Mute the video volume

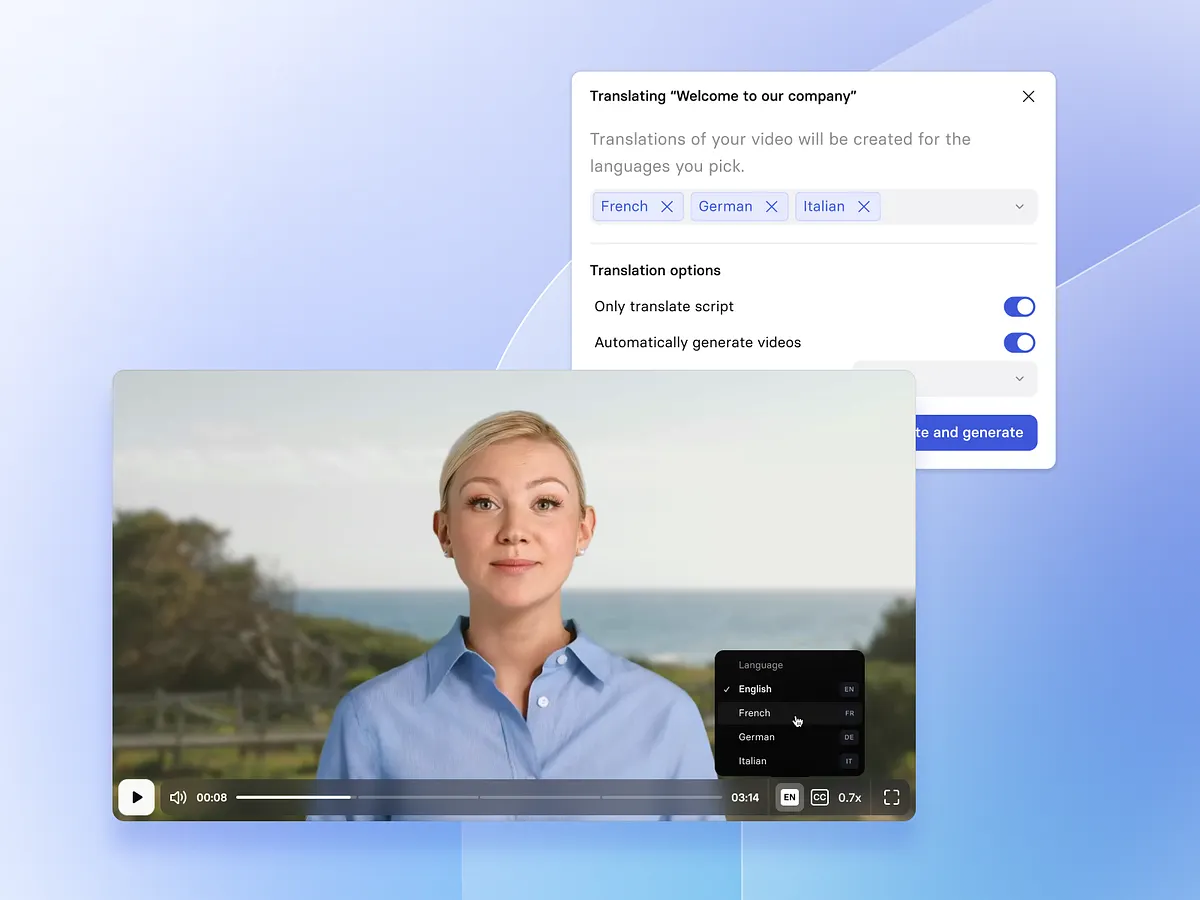(178, 797)
